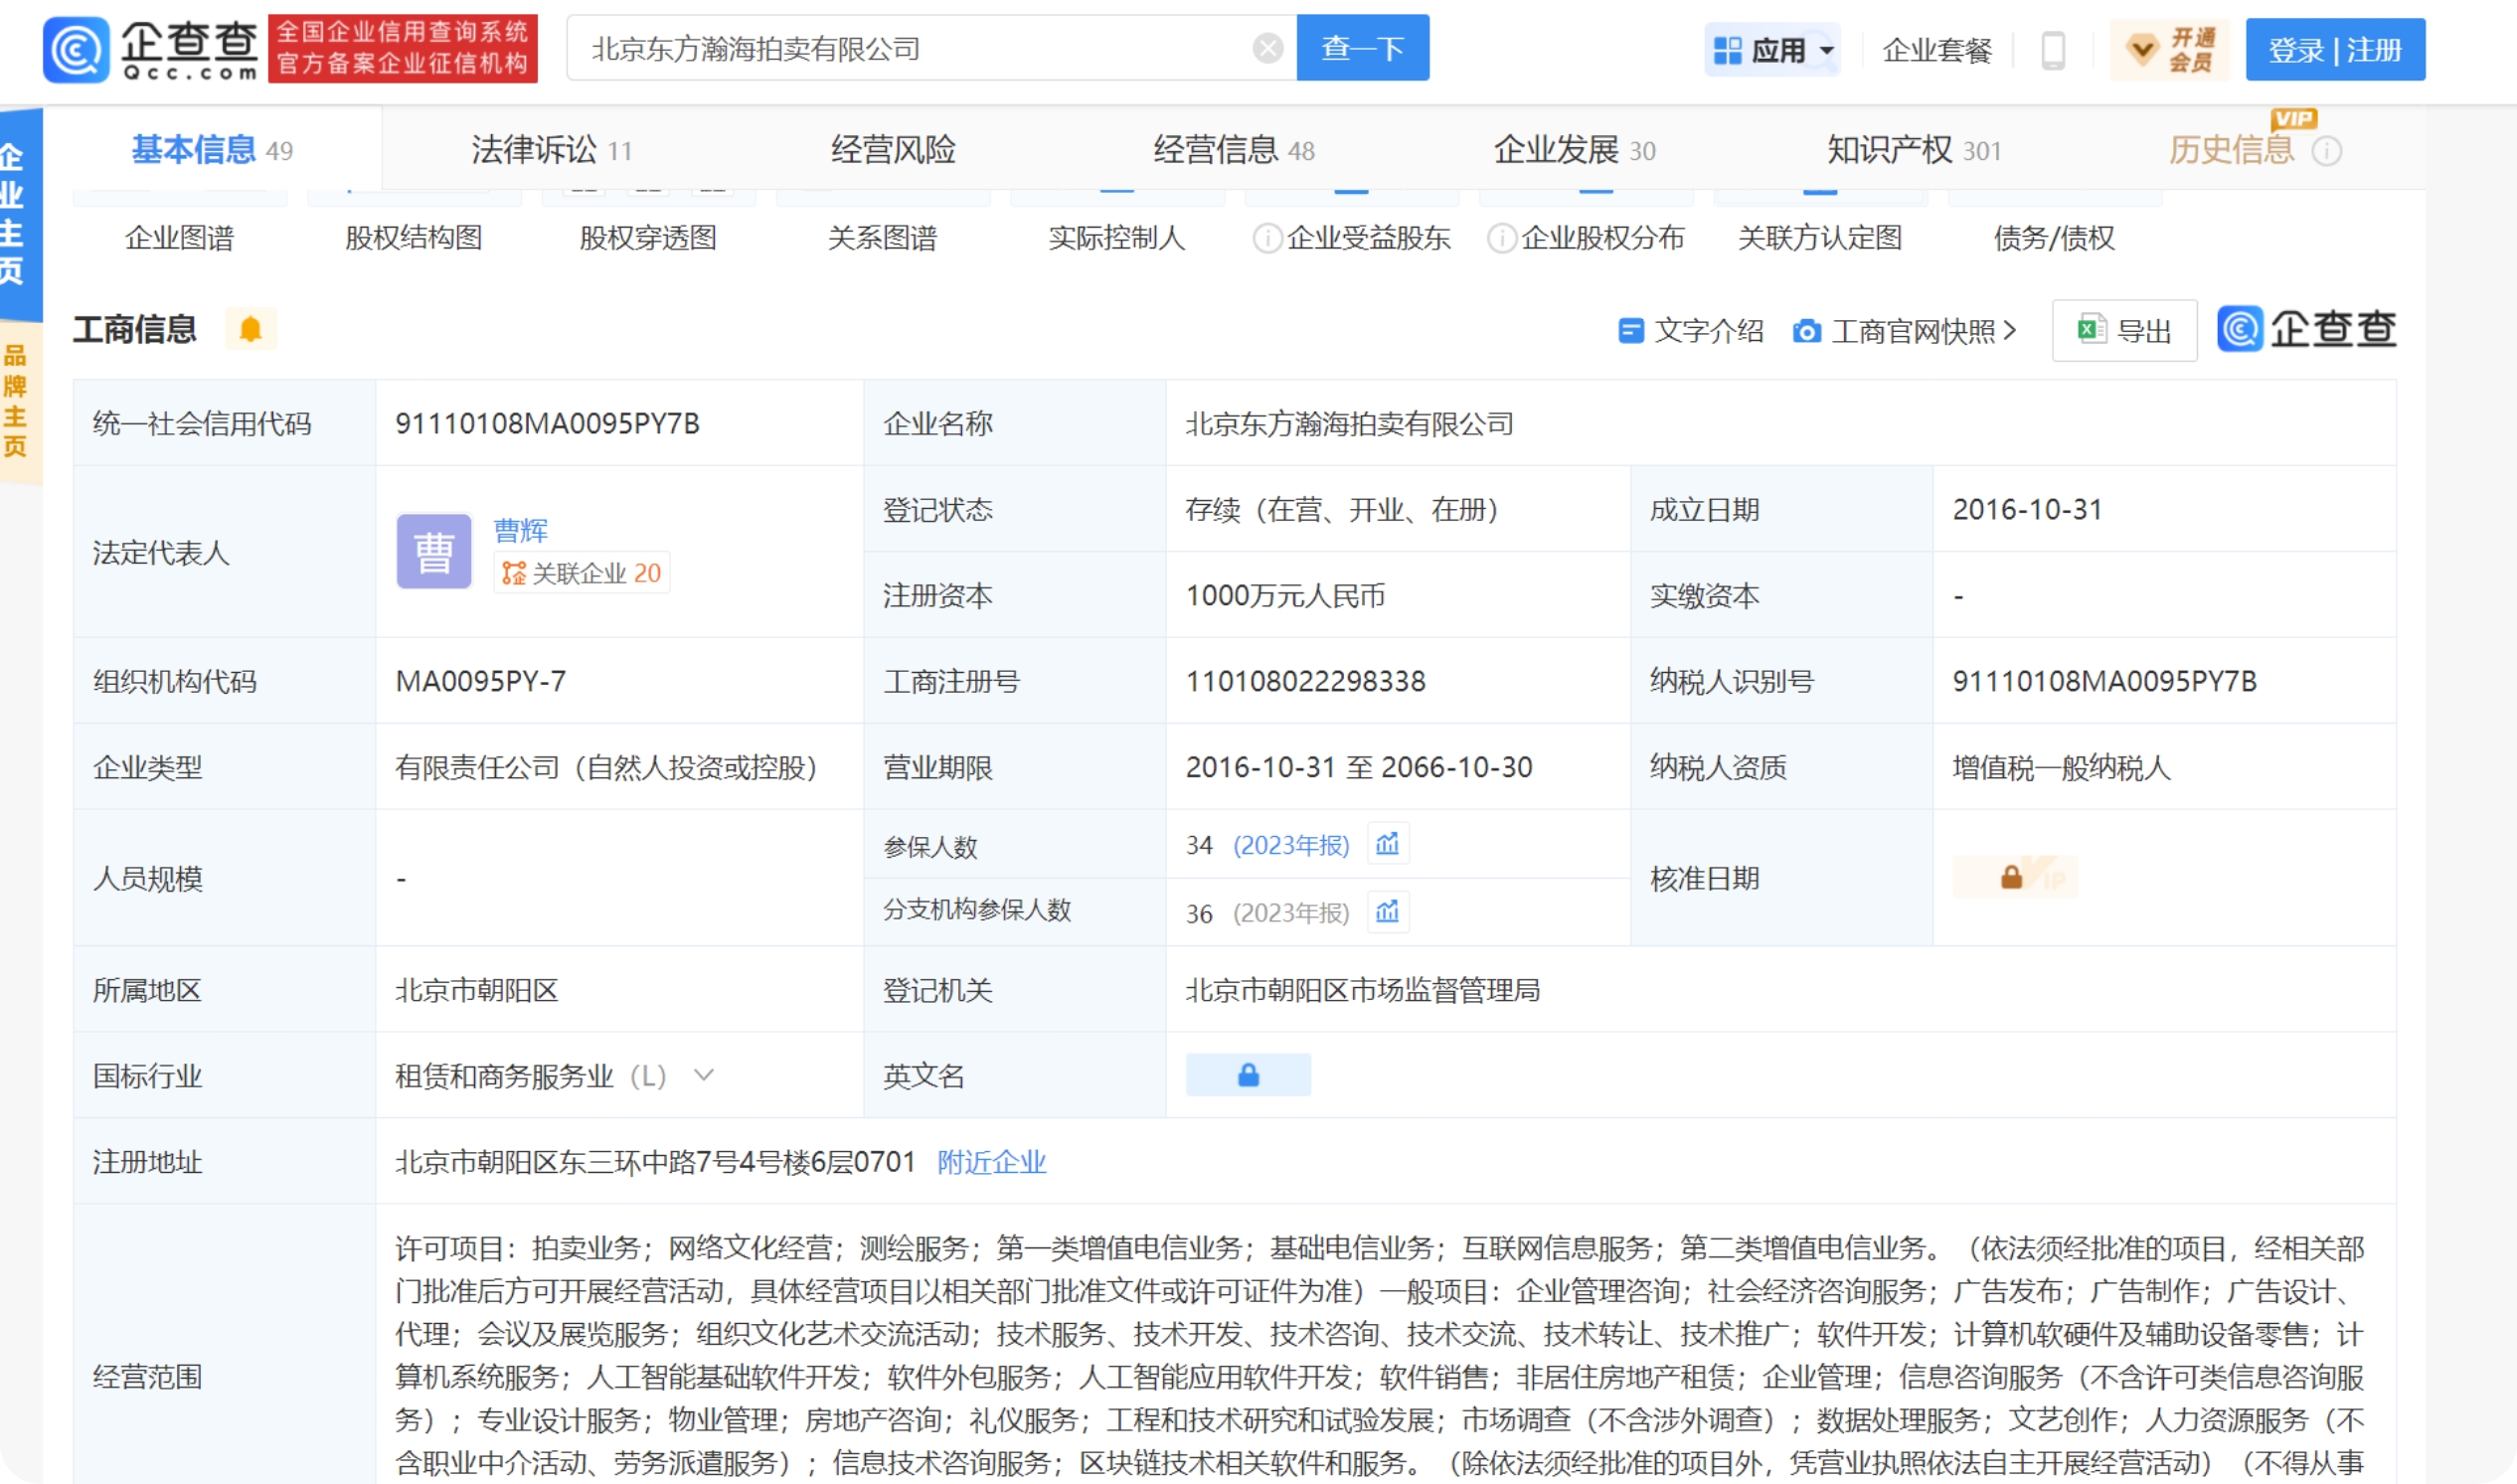The width and height of the screenshot is (2517, 1484).
Task: Open the 基本信息 tab
Action: click(x=212, y=150)
